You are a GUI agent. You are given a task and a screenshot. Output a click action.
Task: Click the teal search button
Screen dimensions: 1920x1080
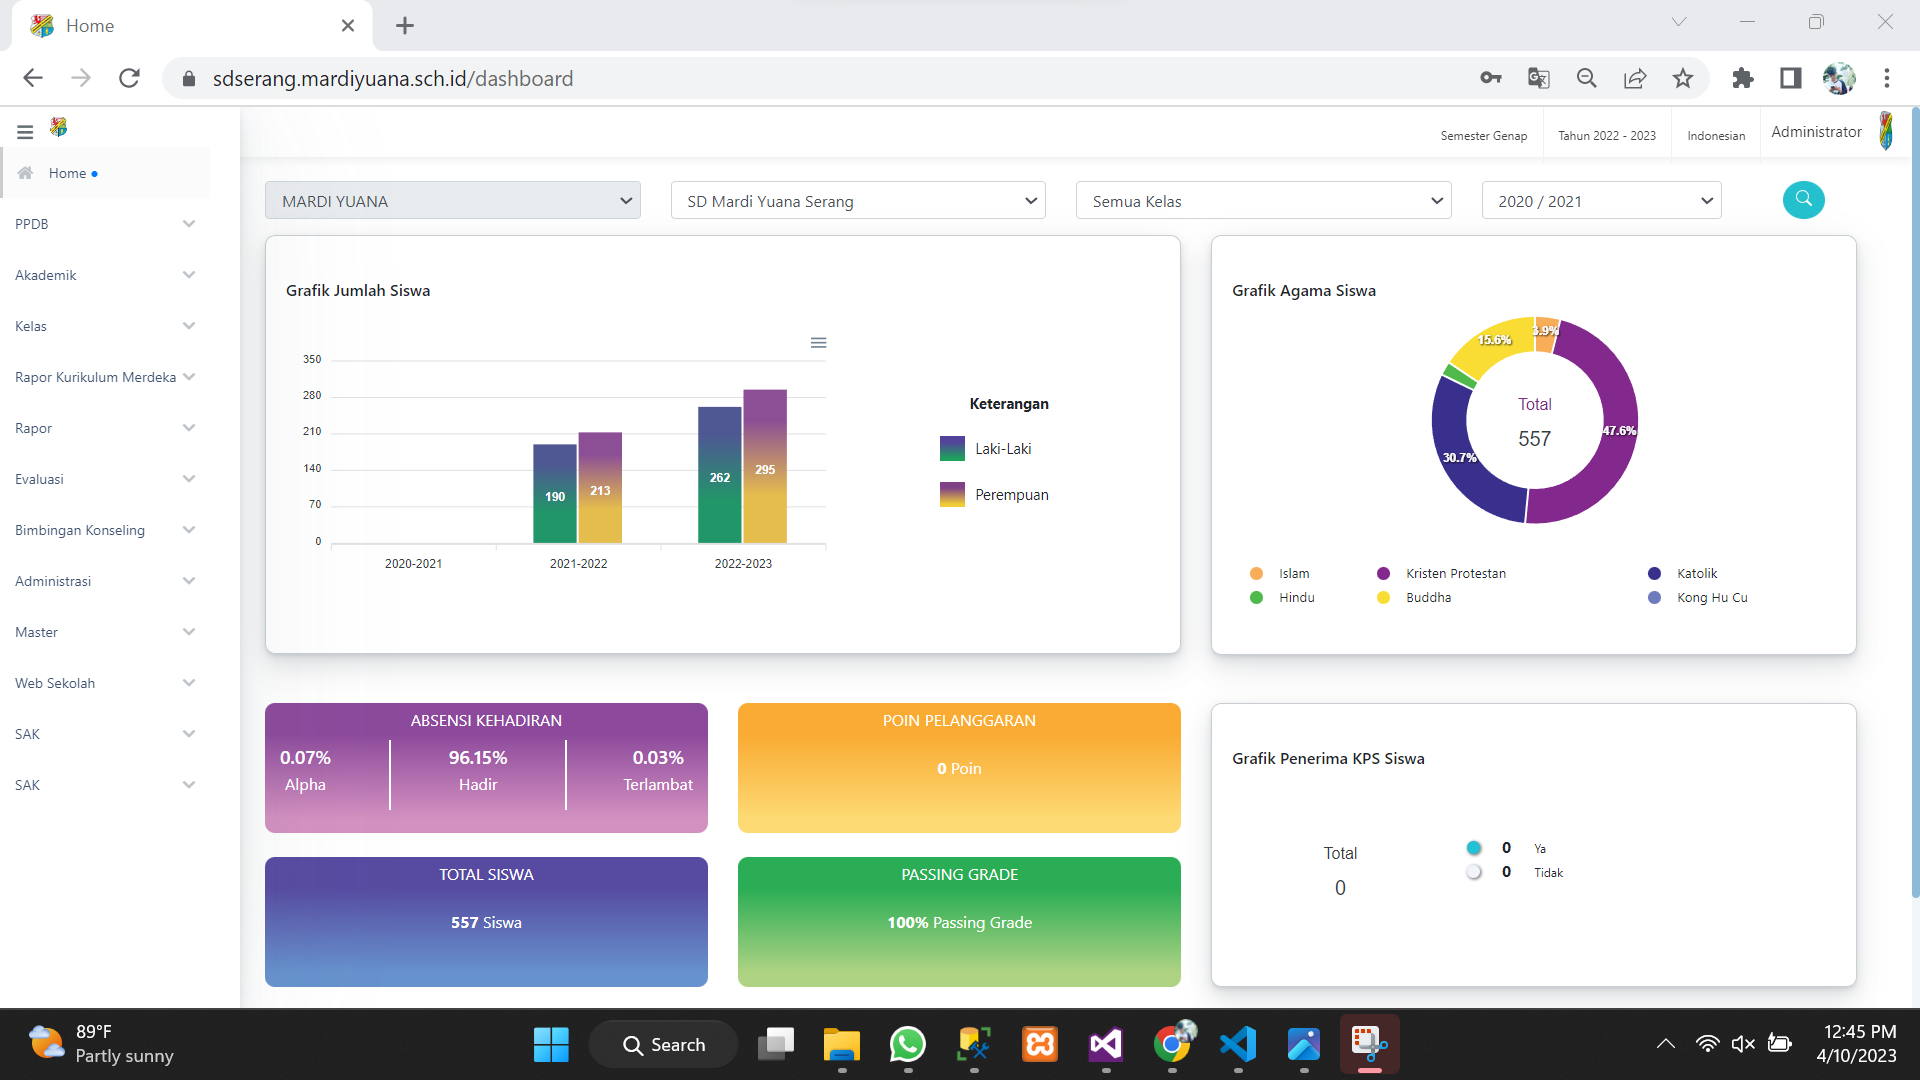(x=1803, y=199)
